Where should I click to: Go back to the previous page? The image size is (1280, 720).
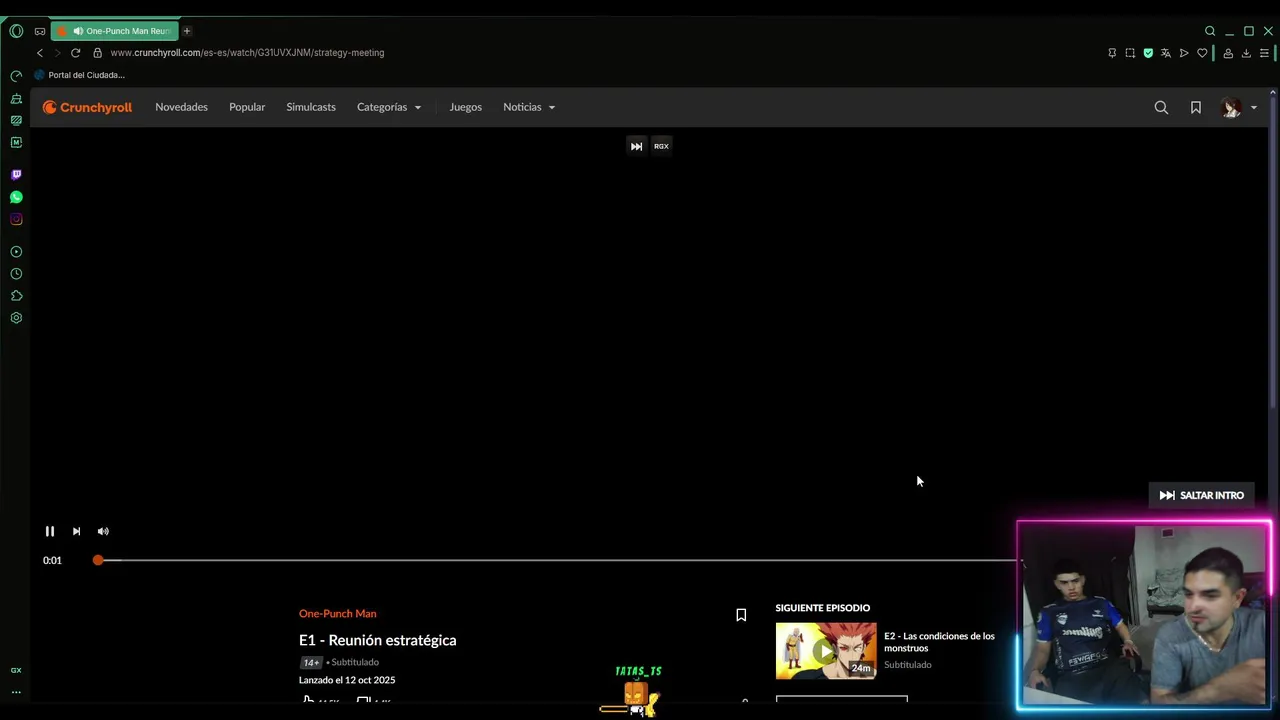[x=40, y=53]
